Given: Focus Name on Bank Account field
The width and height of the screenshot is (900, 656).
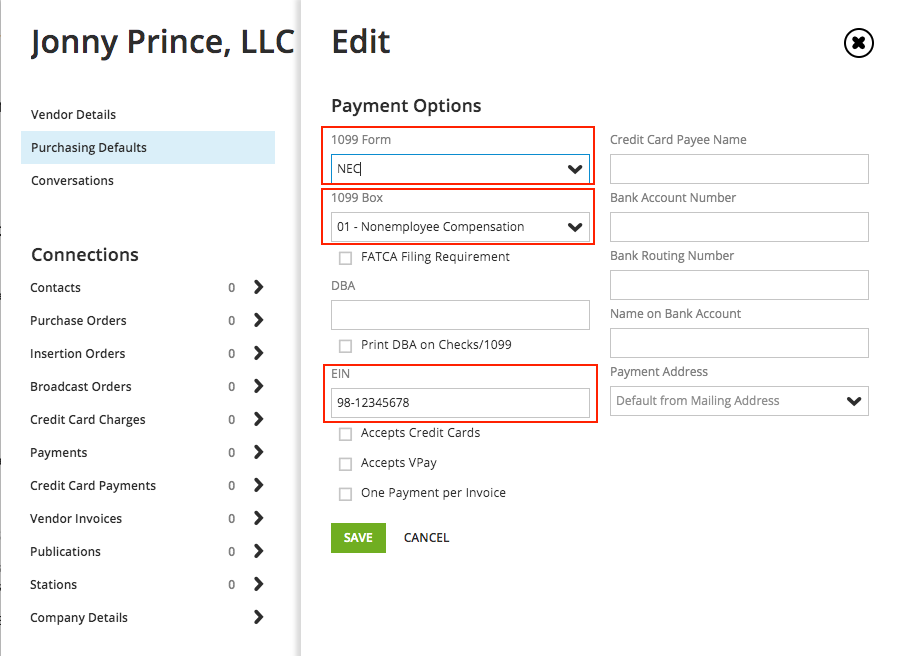Looking at the screenshot, I should [739, 343].
